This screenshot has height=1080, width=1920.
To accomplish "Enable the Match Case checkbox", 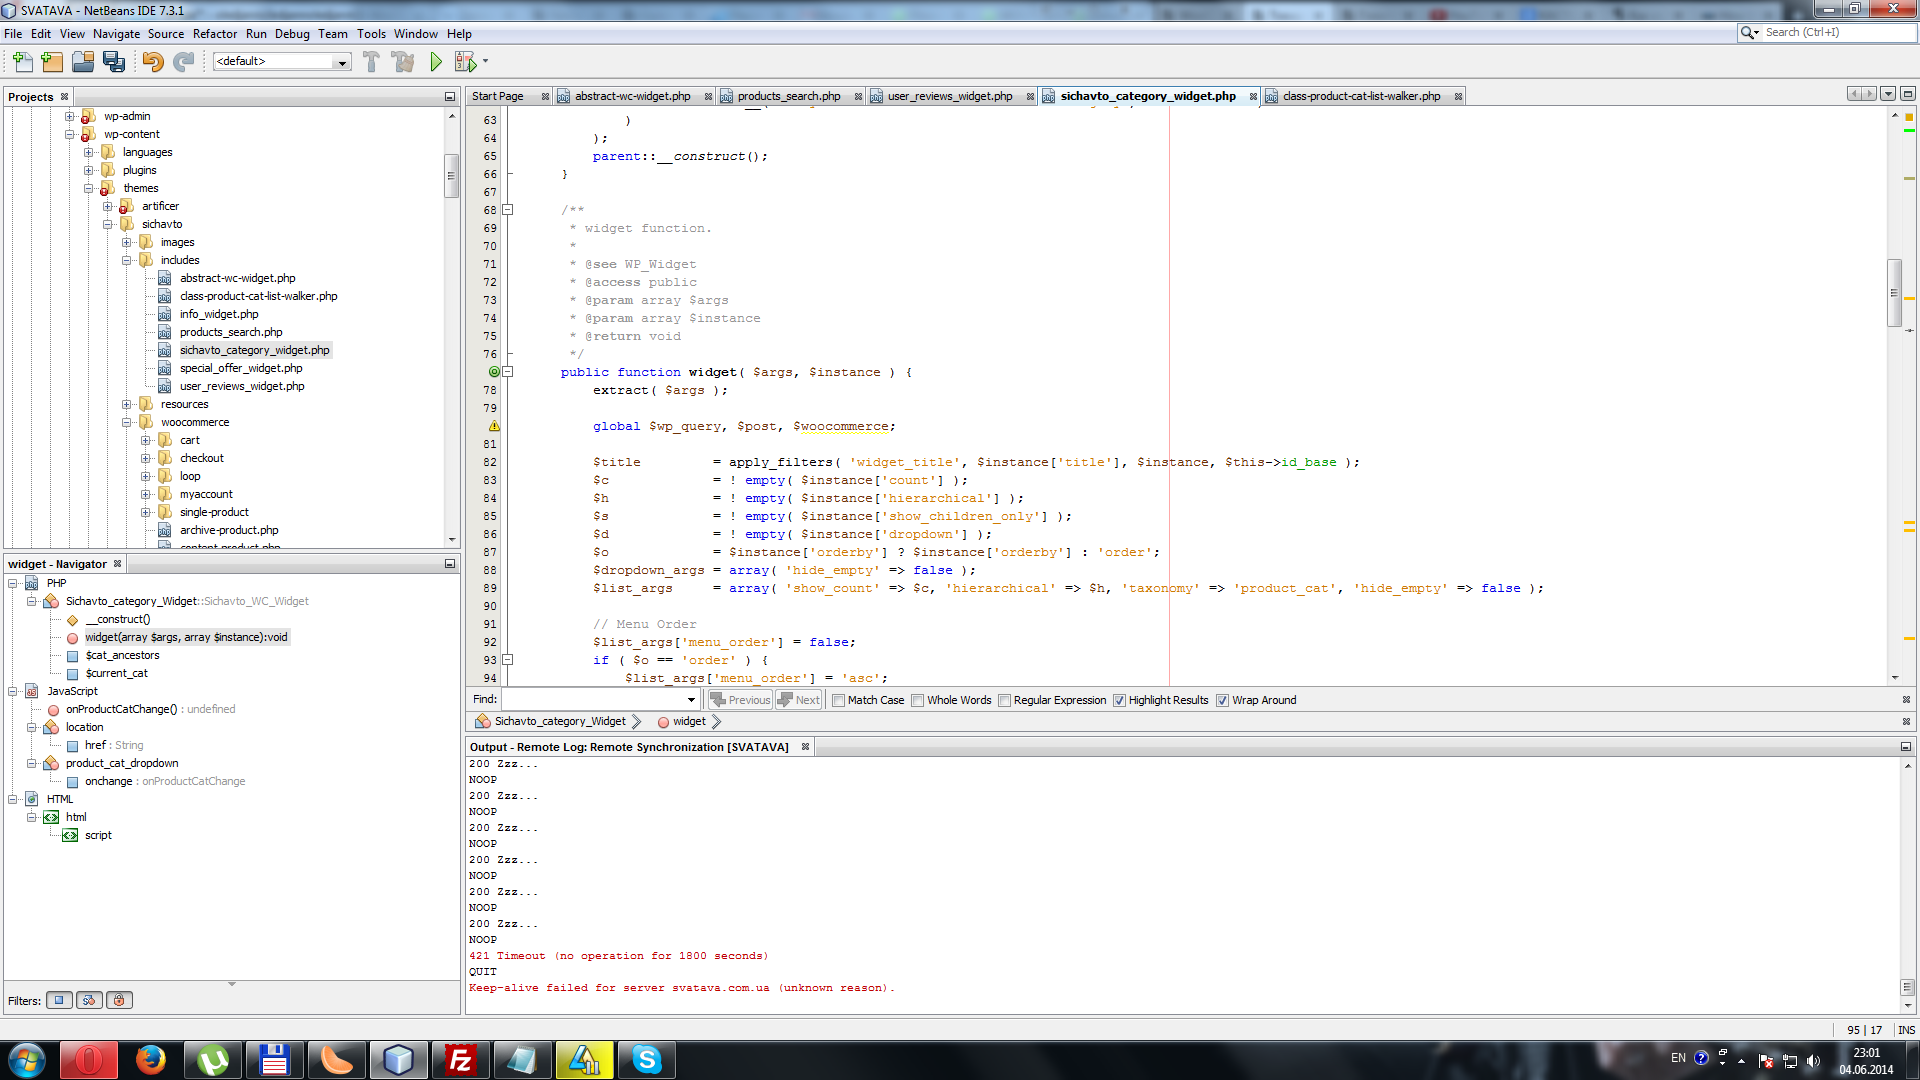I will coord(839,701).
